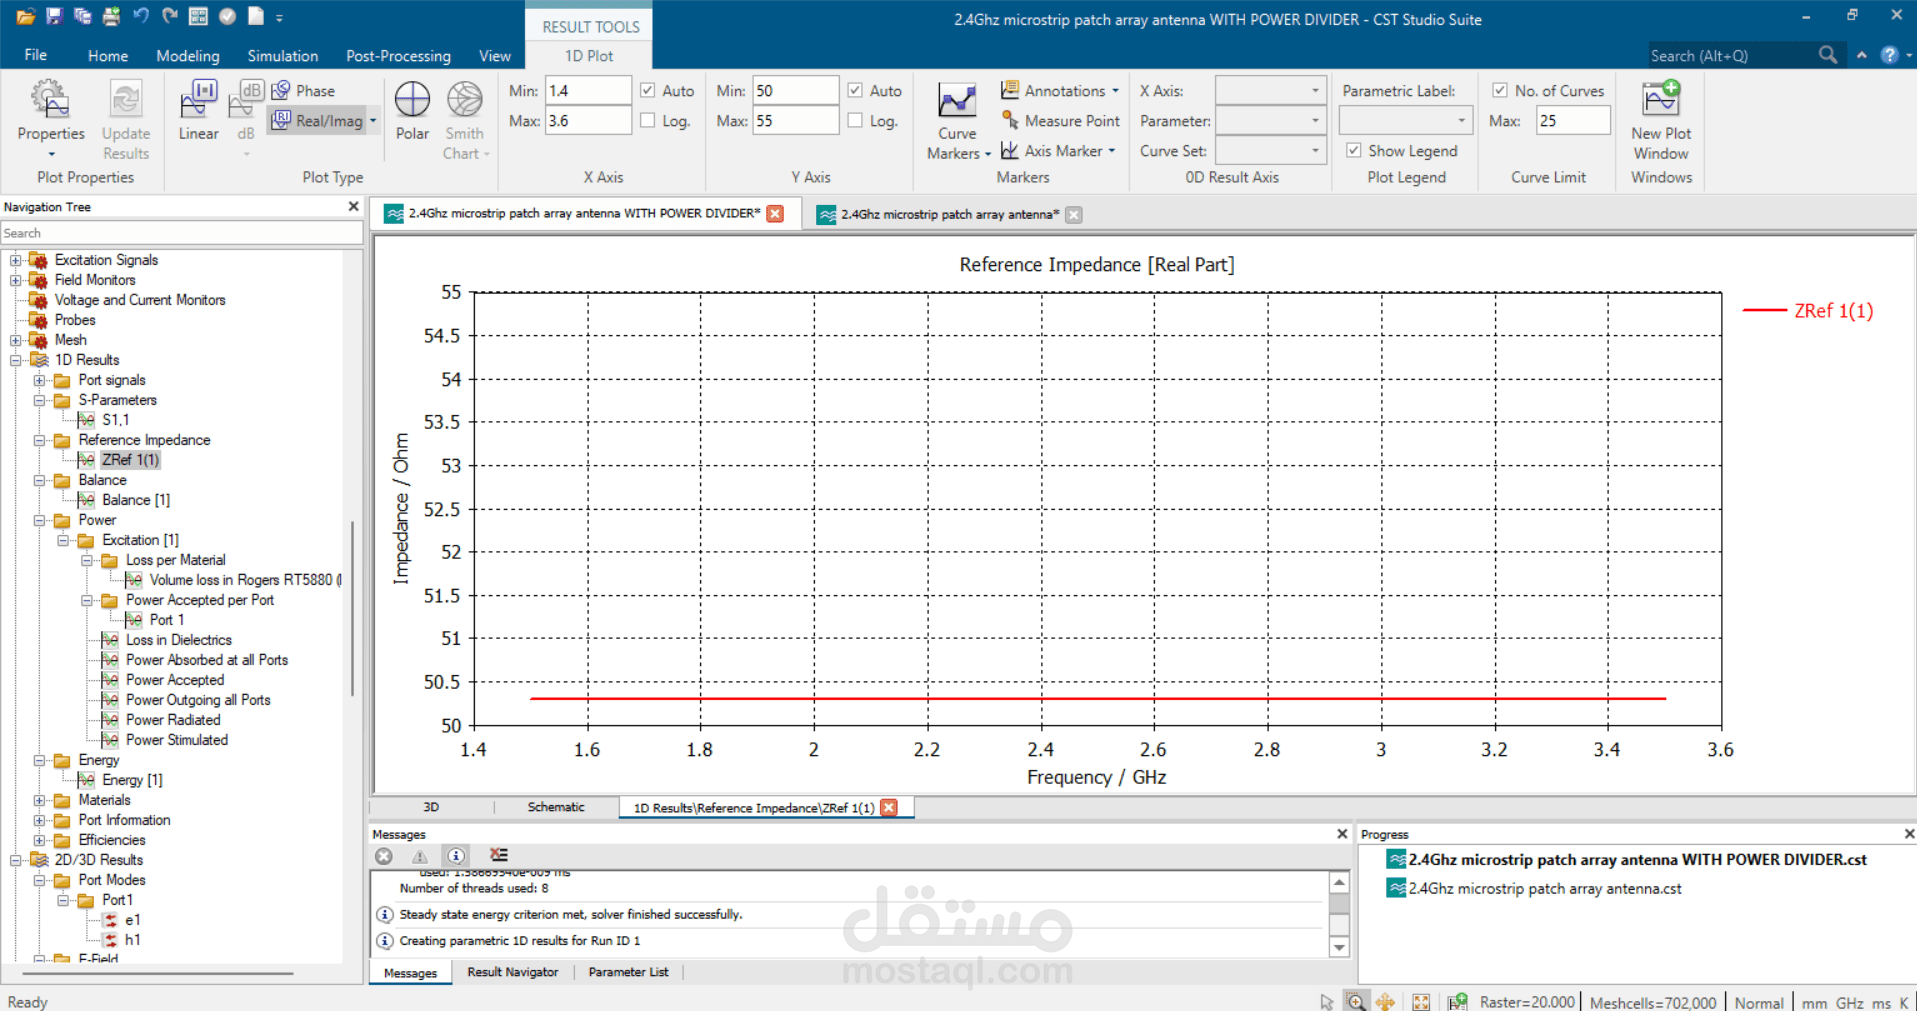
Task: Undo the last action
Action: coord(140,17)
